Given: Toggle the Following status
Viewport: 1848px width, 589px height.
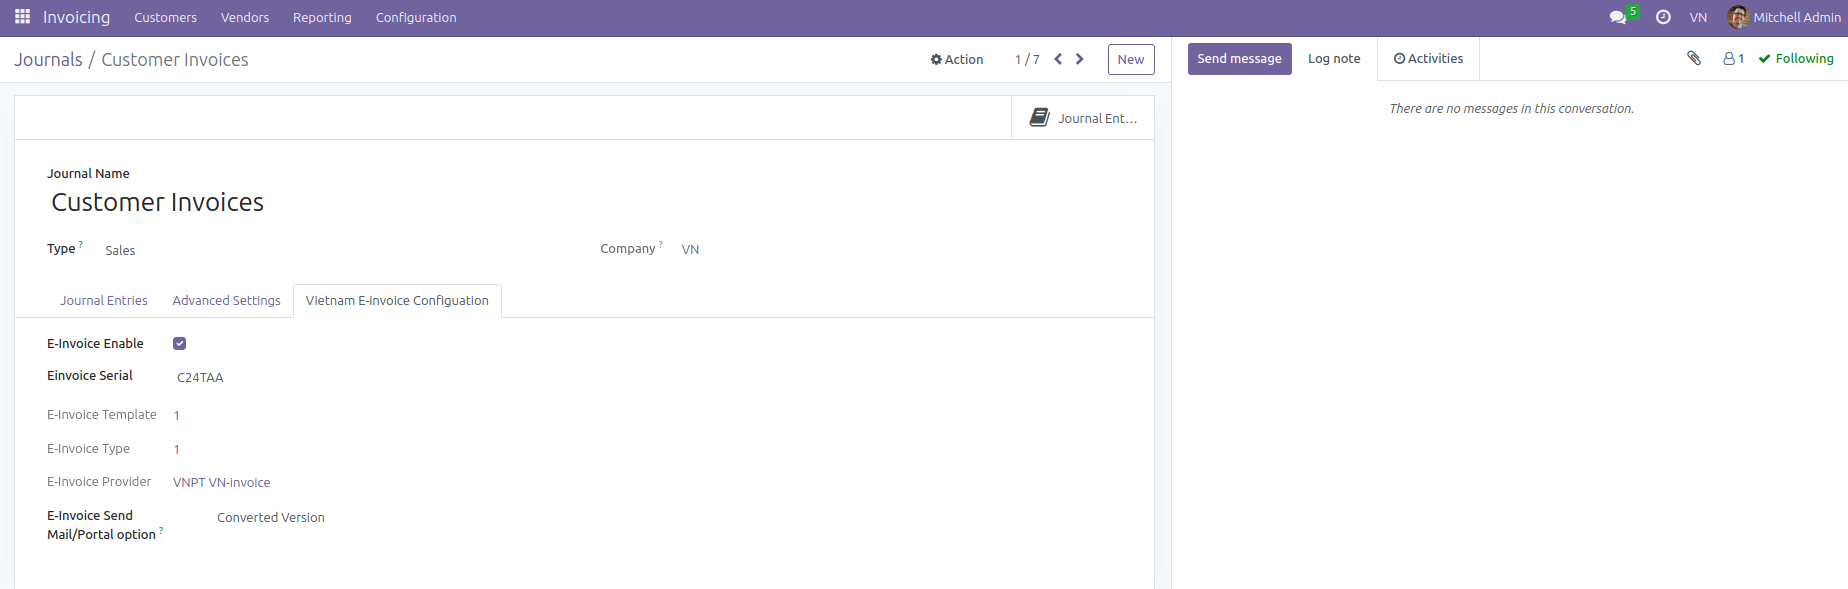Looking at the screenshot, I should pos(1796,59).
